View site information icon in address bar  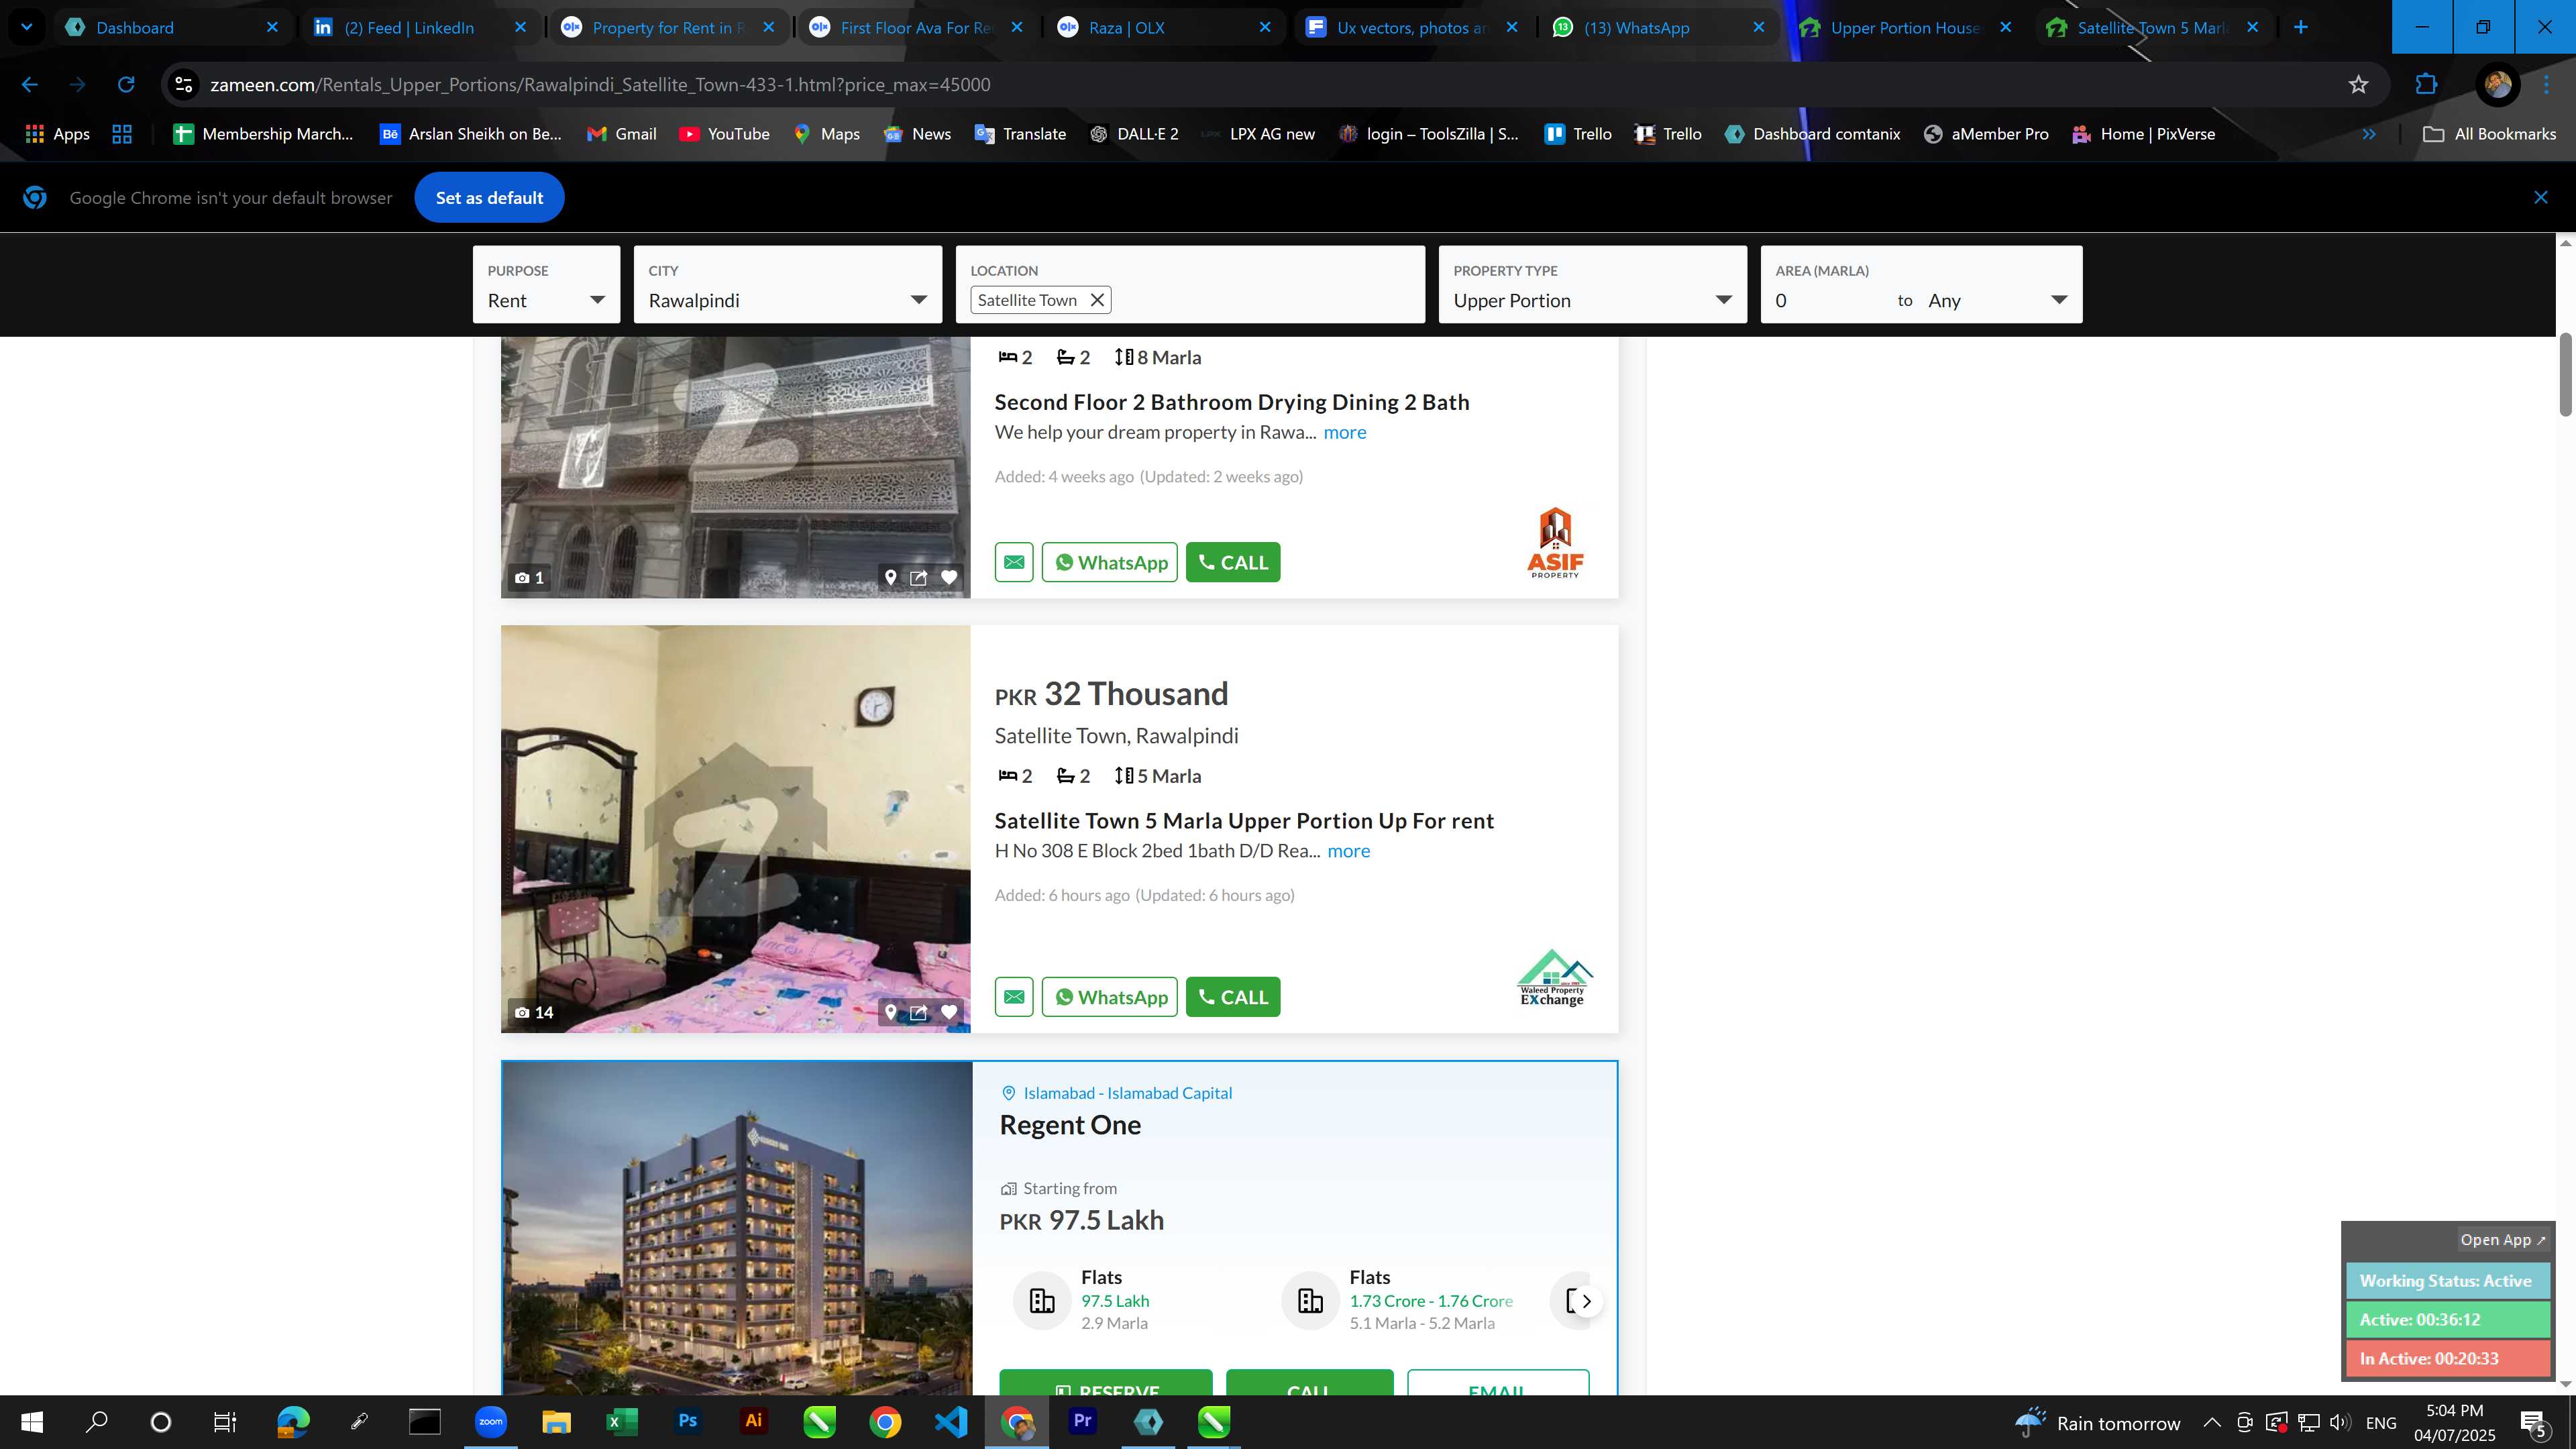coord(184,85)
